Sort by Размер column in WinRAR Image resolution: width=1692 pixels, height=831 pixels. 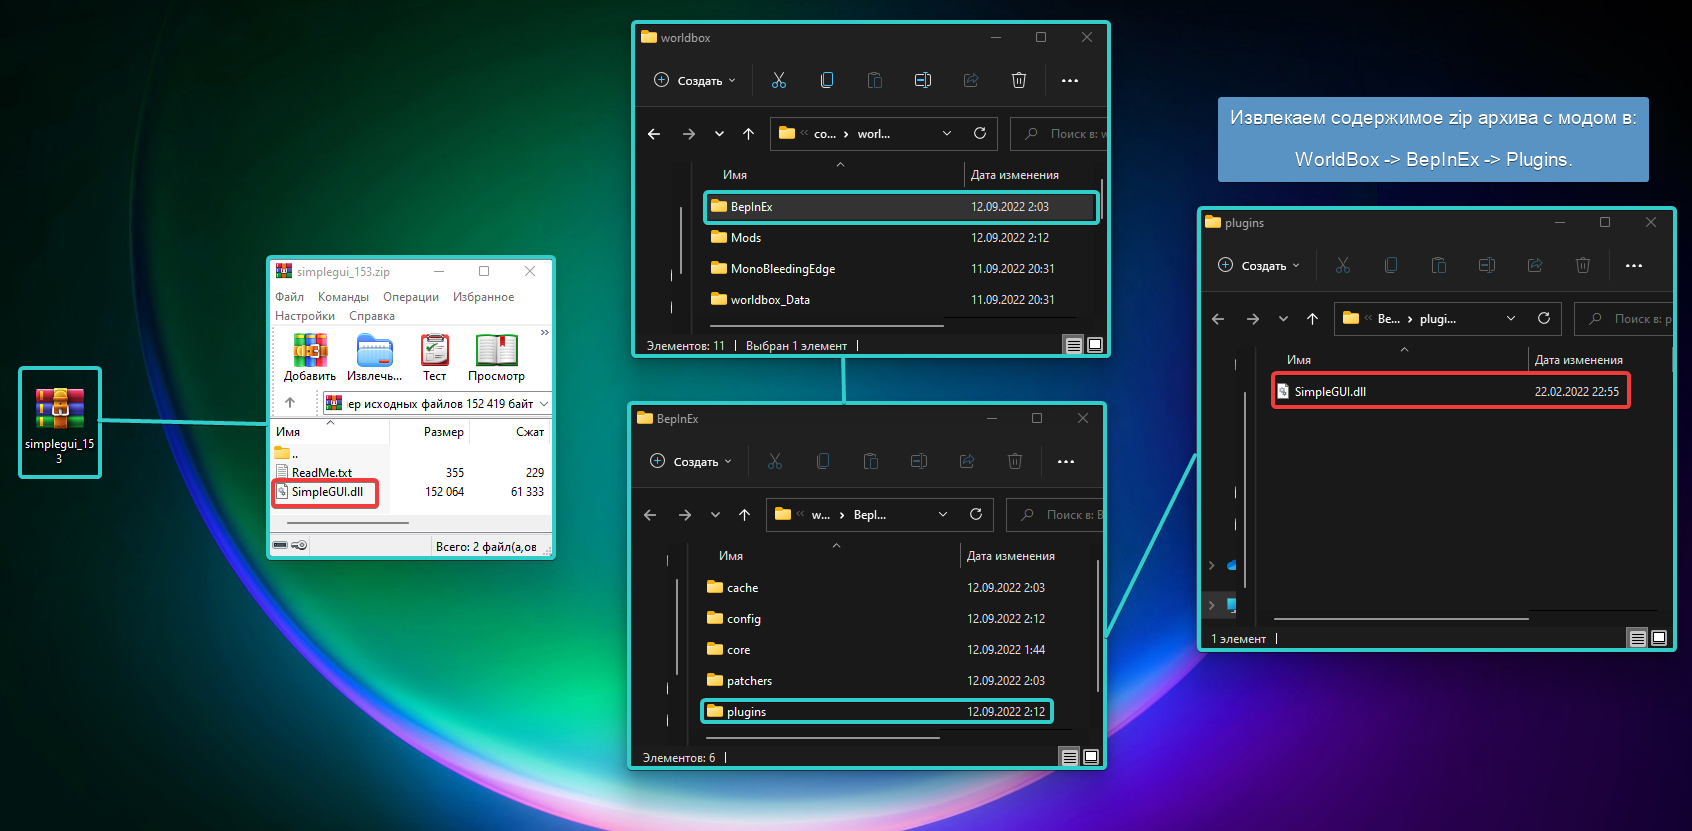coord(443,432)
